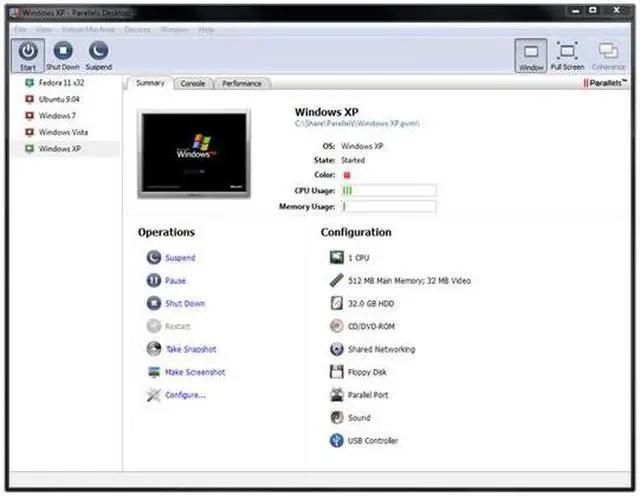Click the USB Controller icon
The height and width of the screenshot is (497, 640).
[x=337, y=440]
